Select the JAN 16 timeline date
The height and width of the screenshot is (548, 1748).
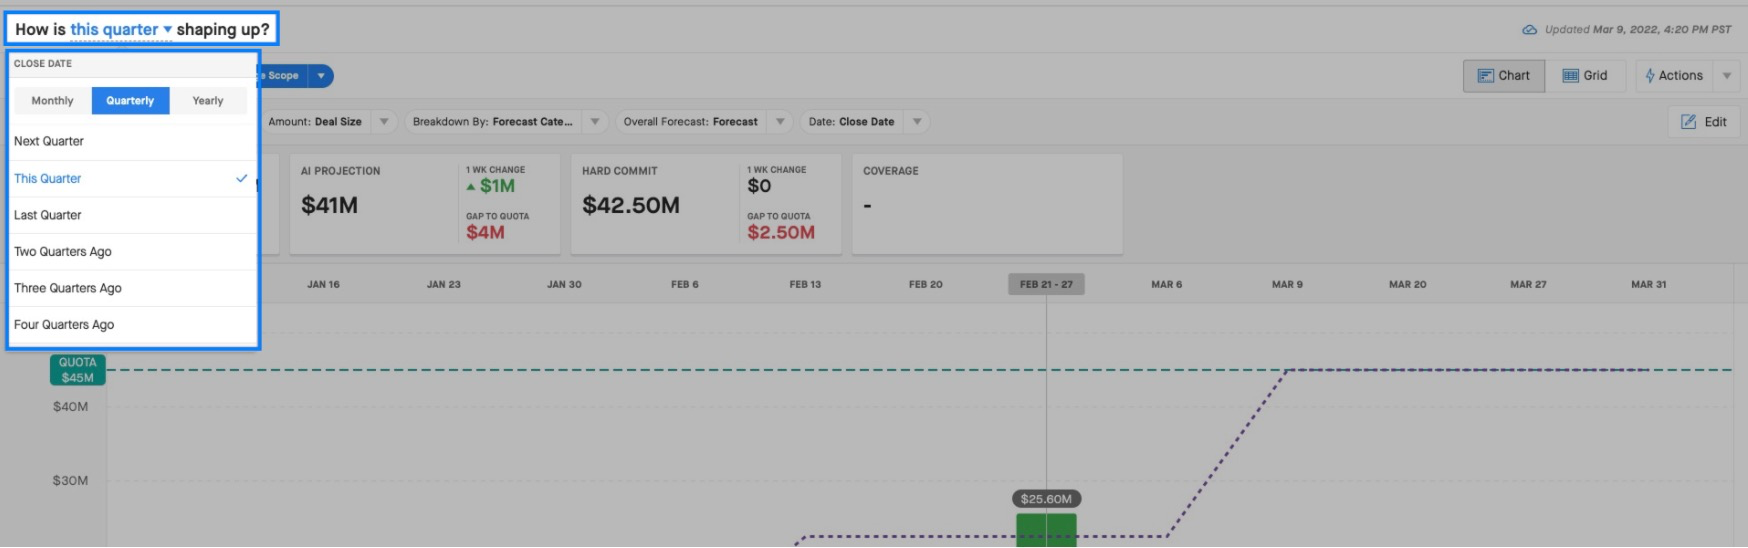click(x=323, y=285)
